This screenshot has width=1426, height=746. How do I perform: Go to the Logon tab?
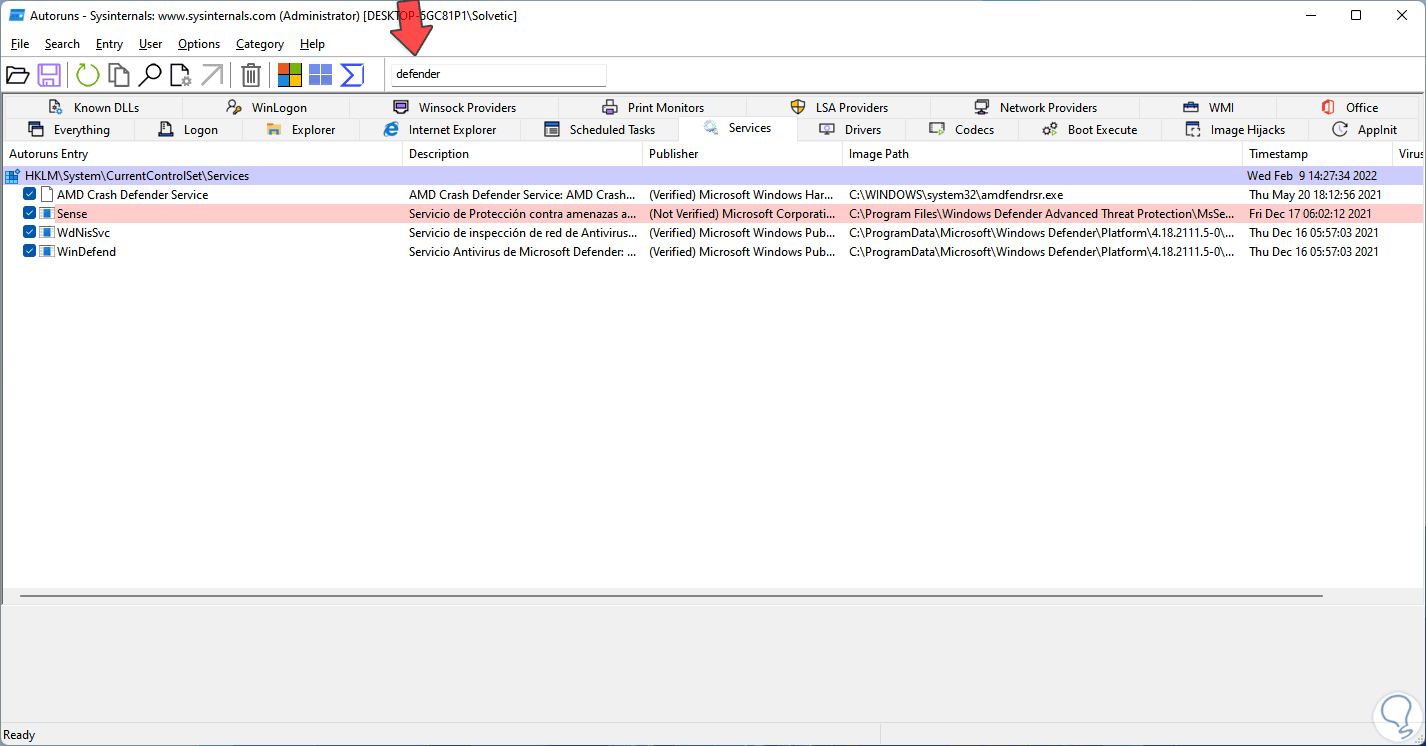pos(187,129)
